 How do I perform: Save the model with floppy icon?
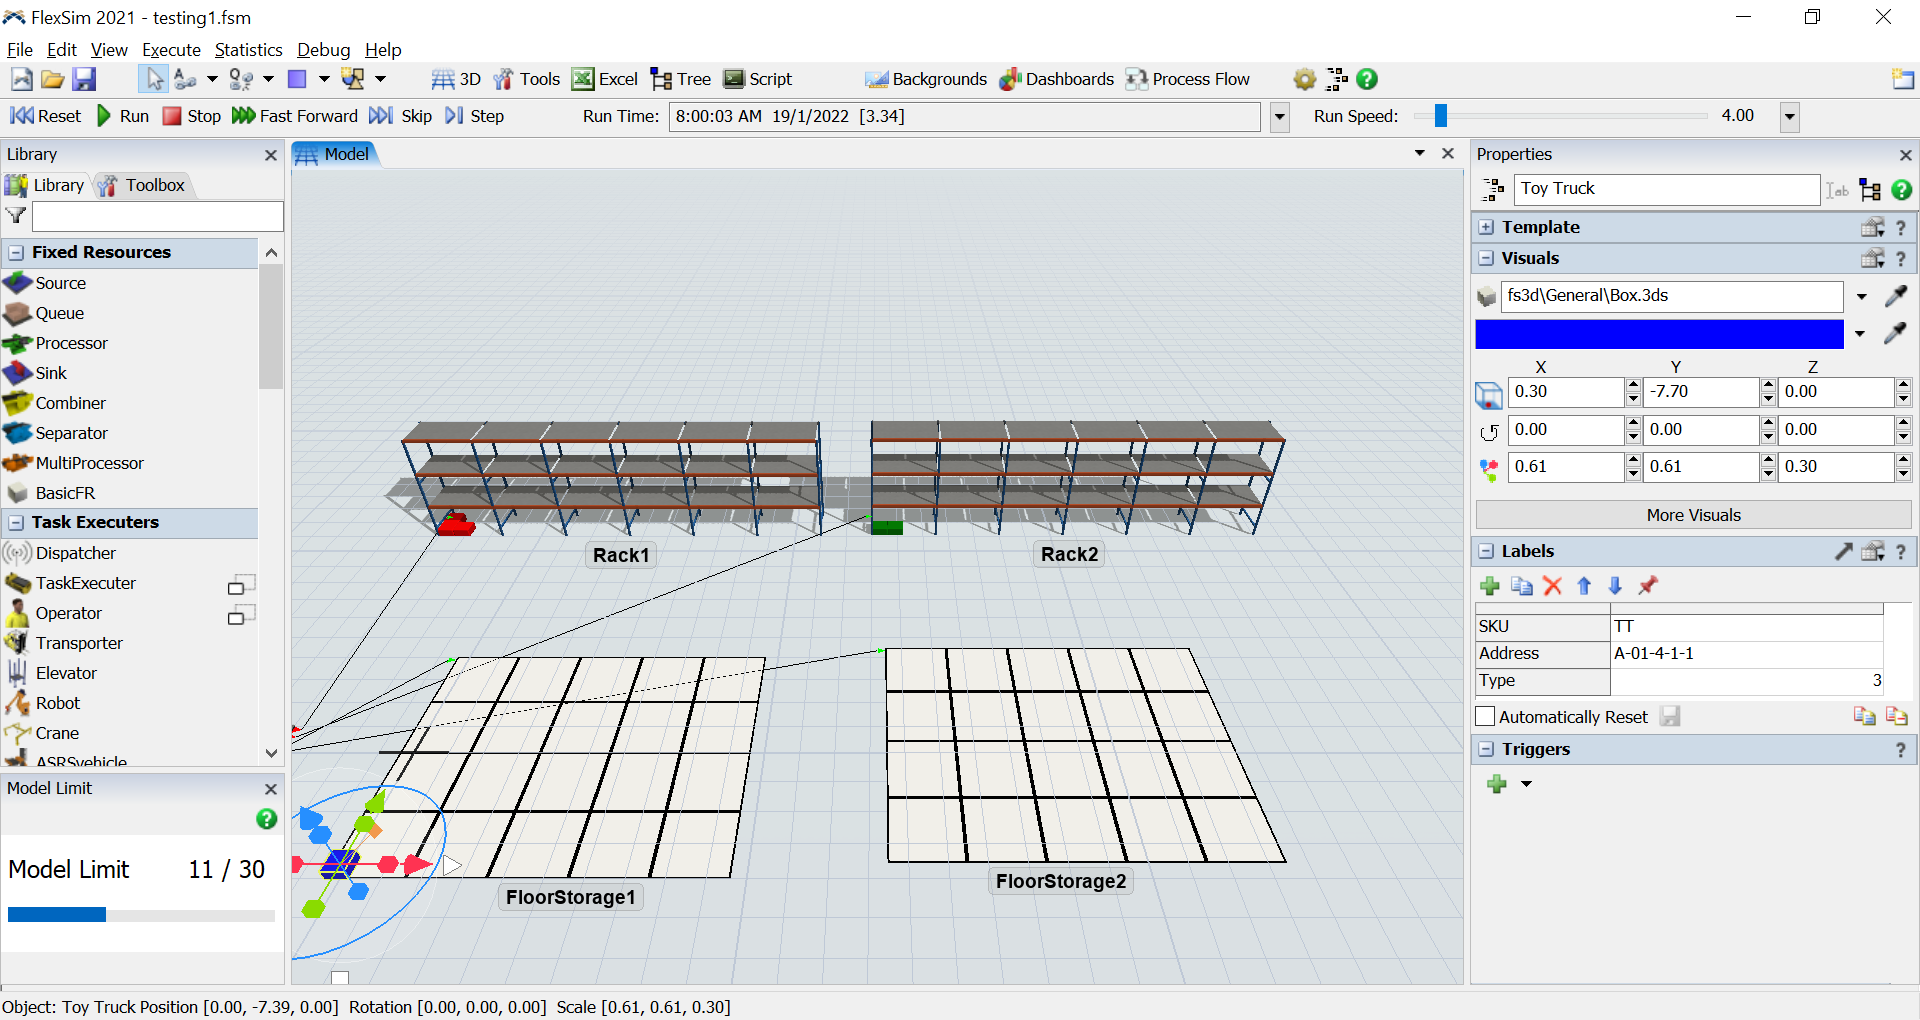pos(85,79)
